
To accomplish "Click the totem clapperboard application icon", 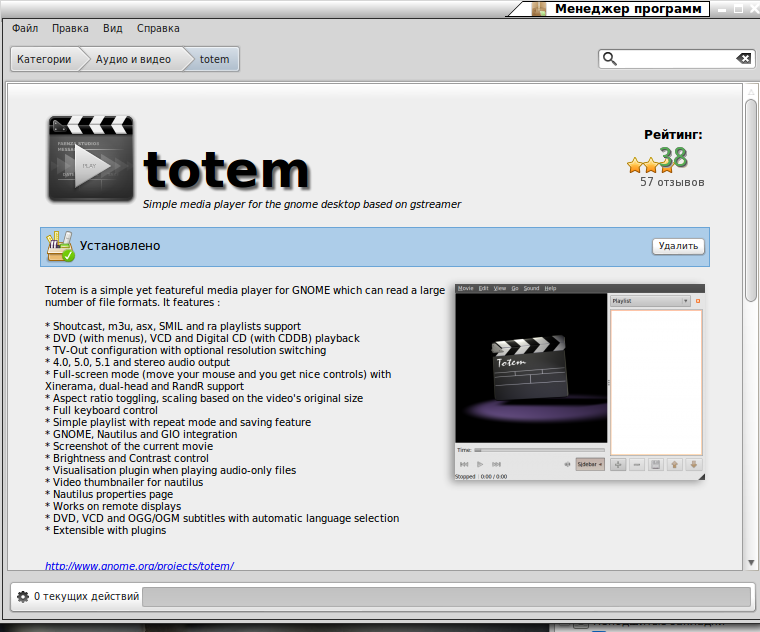I will click(90, 158).
